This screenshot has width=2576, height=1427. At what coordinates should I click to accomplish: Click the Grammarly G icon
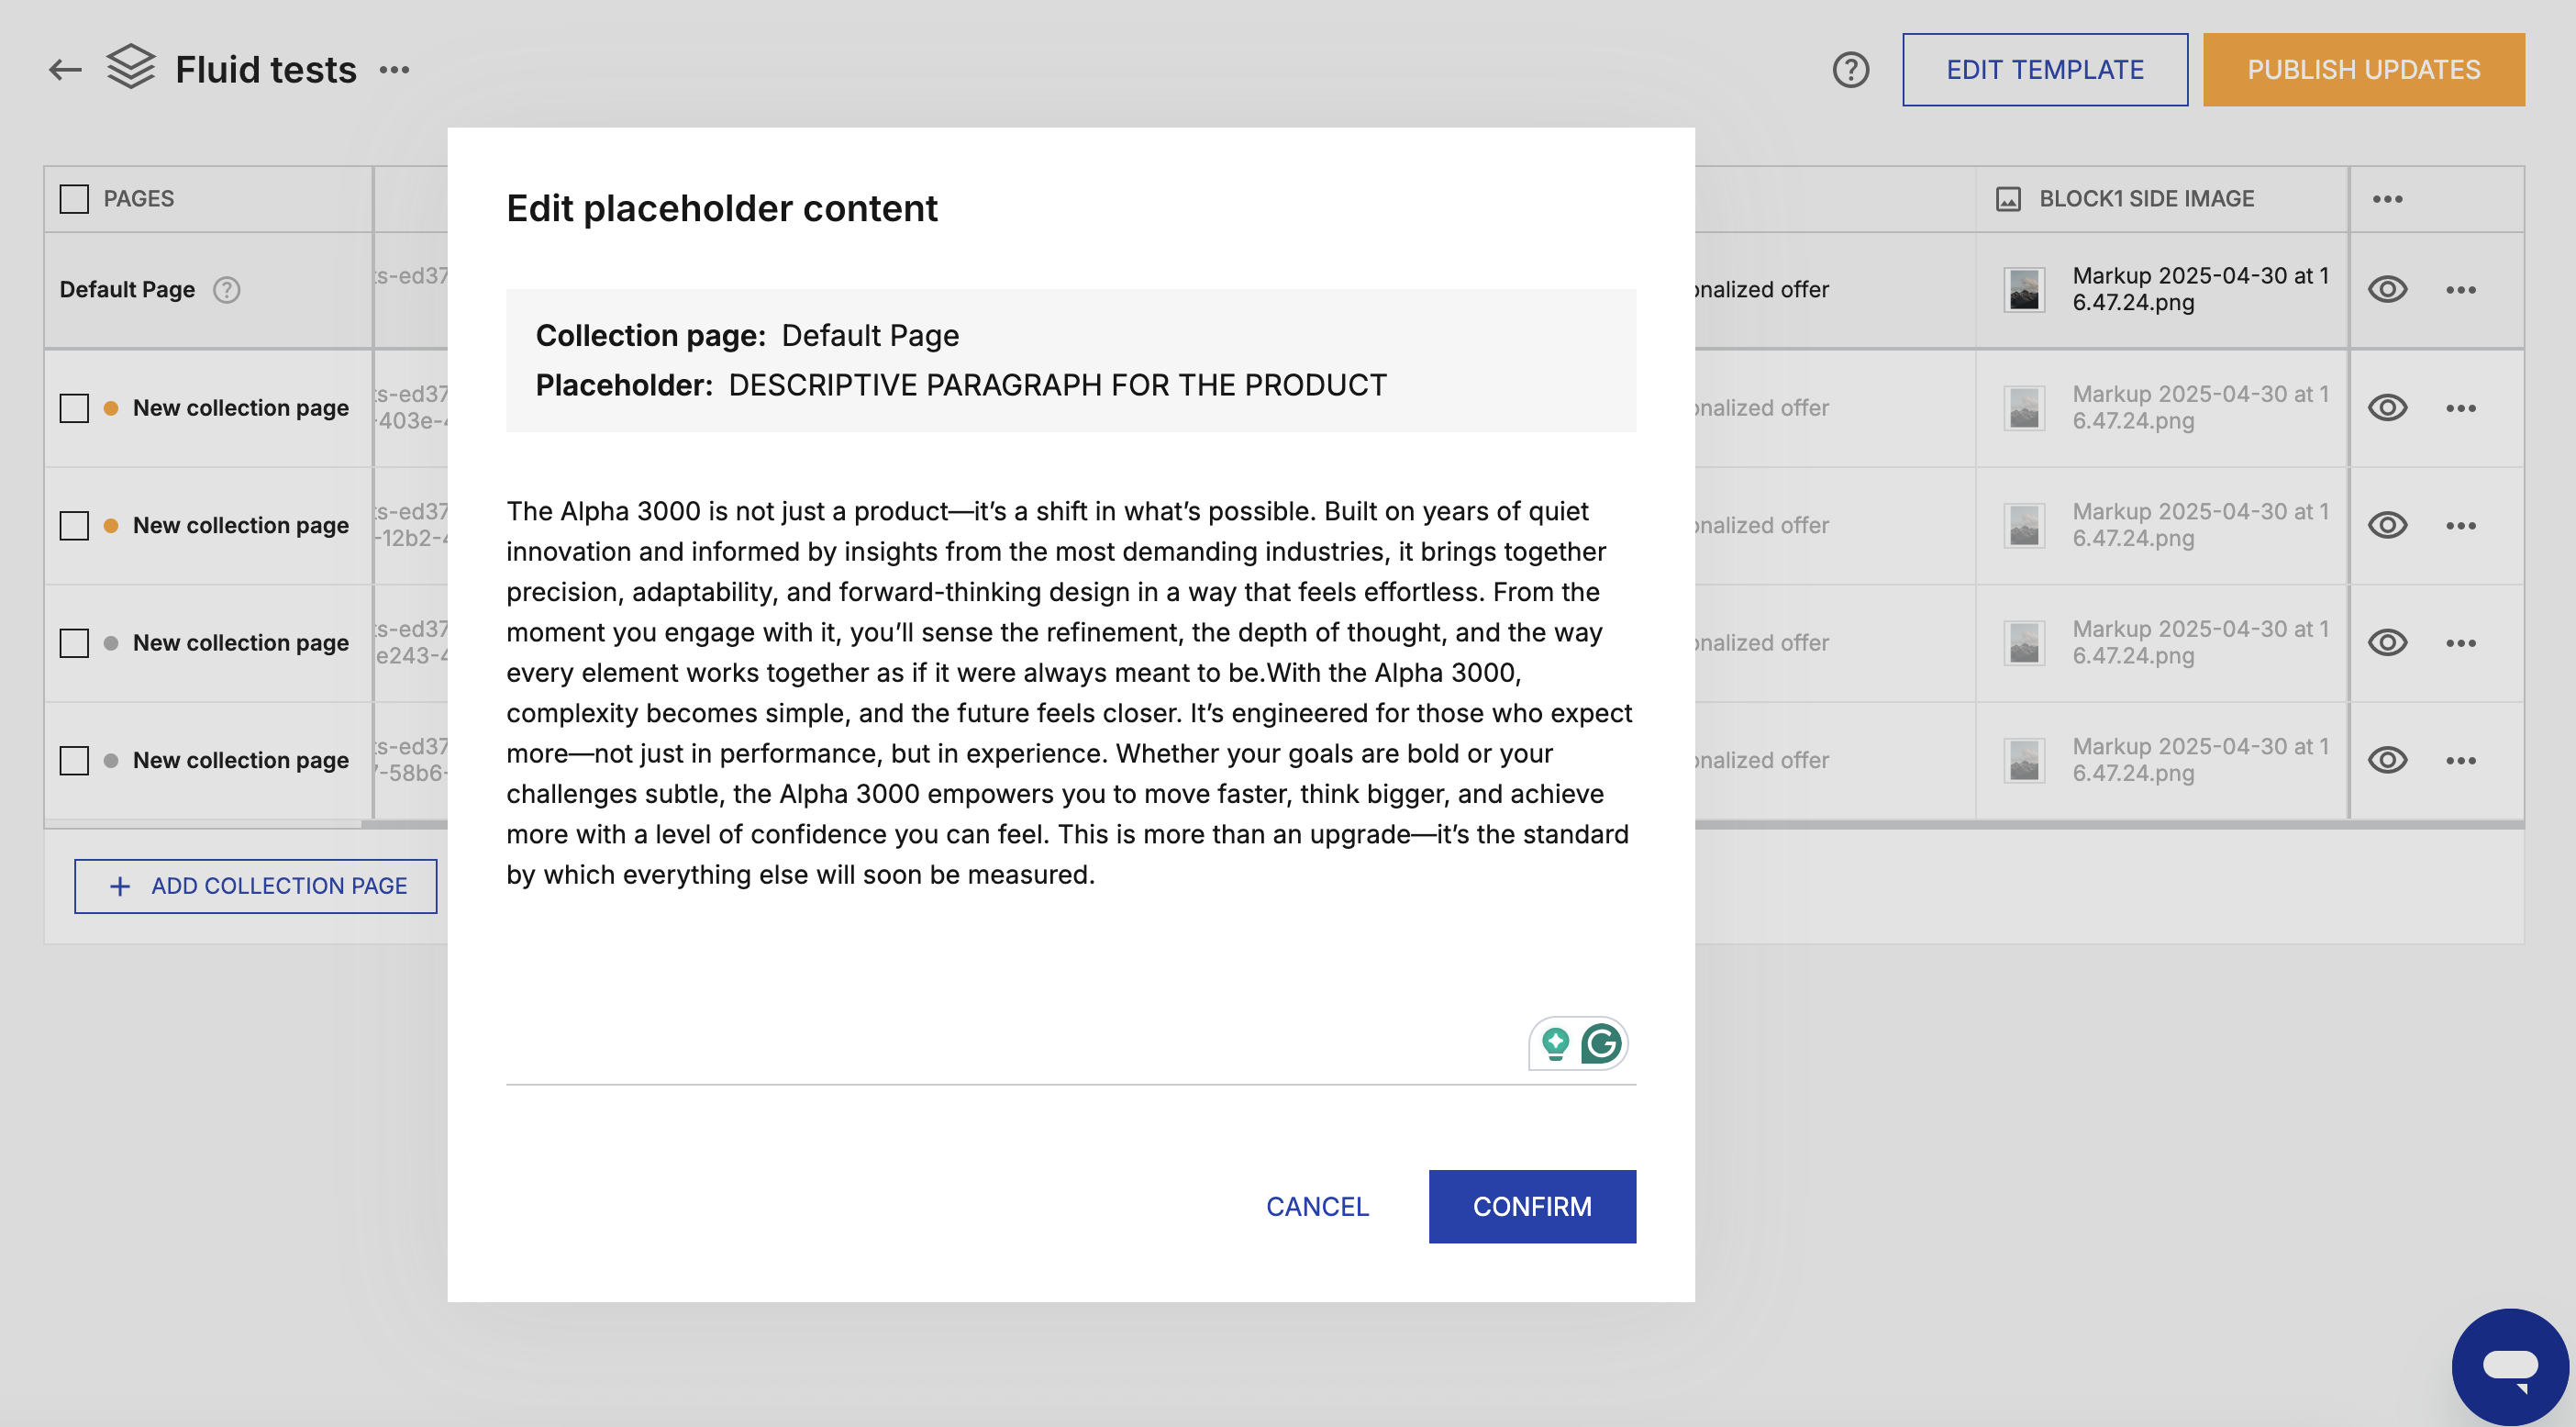pos(1601,1043)
